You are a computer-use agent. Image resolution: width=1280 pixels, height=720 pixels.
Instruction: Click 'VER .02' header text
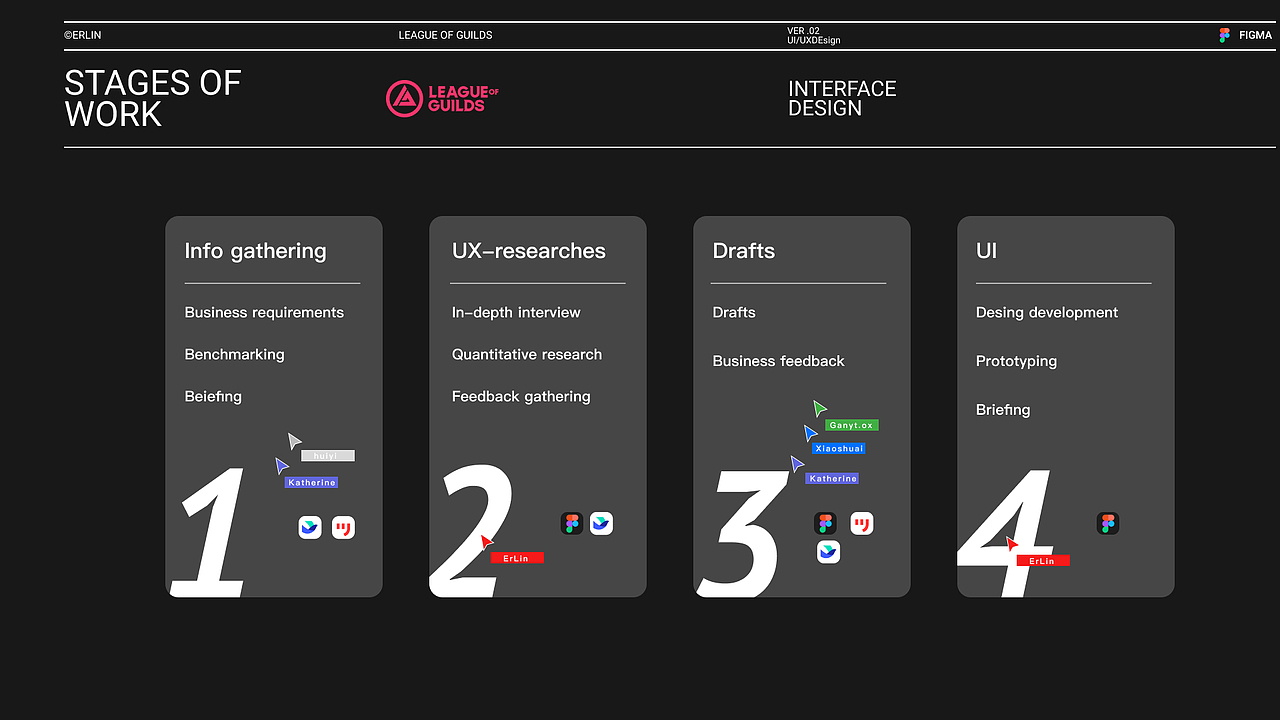point(804,31)
